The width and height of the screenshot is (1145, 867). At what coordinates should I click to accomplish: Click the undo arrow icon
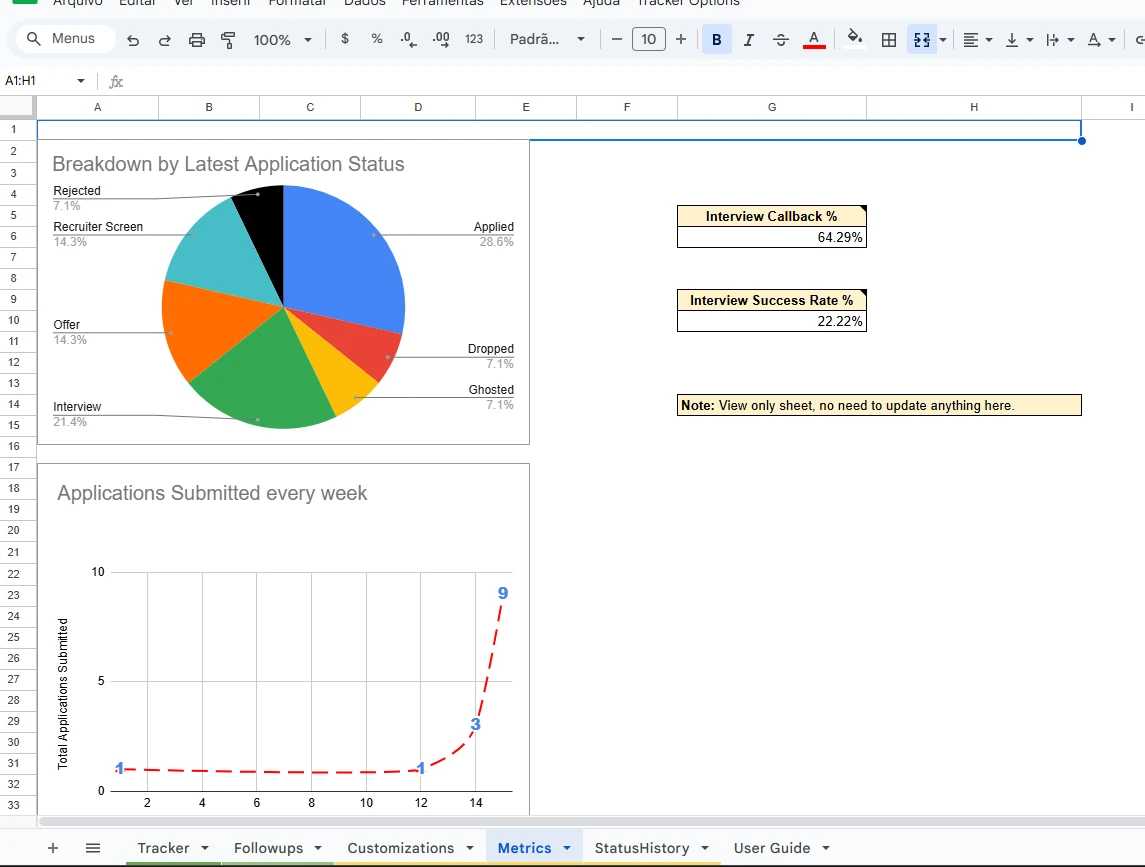(133, 40)
